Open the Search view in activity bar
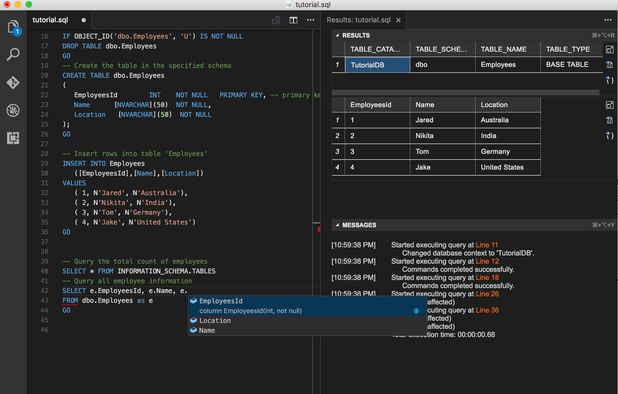This screenshot has width=618, height=394. pos(13,55)
